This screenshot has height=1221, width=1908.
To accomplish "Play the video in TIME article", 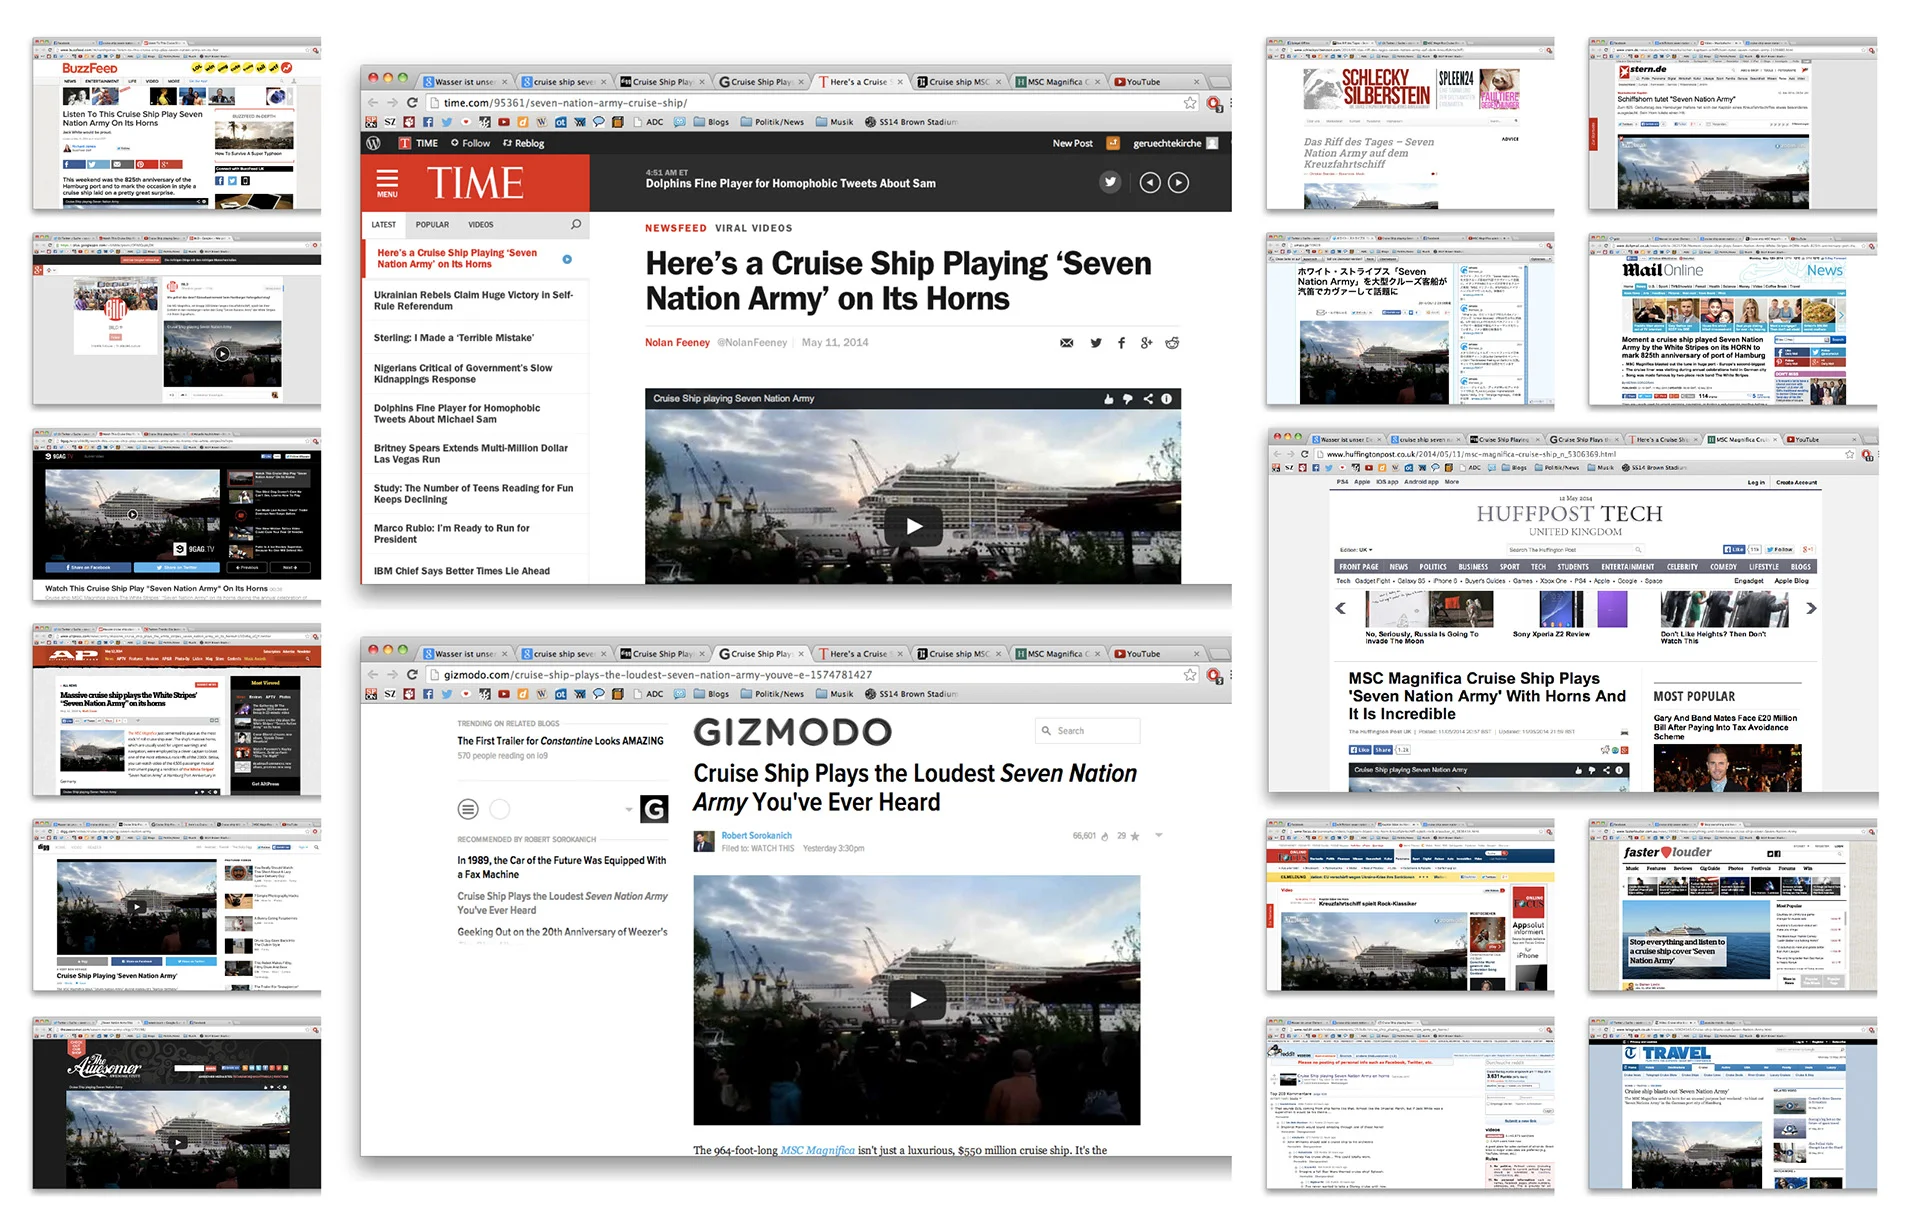I will point(913,526).
